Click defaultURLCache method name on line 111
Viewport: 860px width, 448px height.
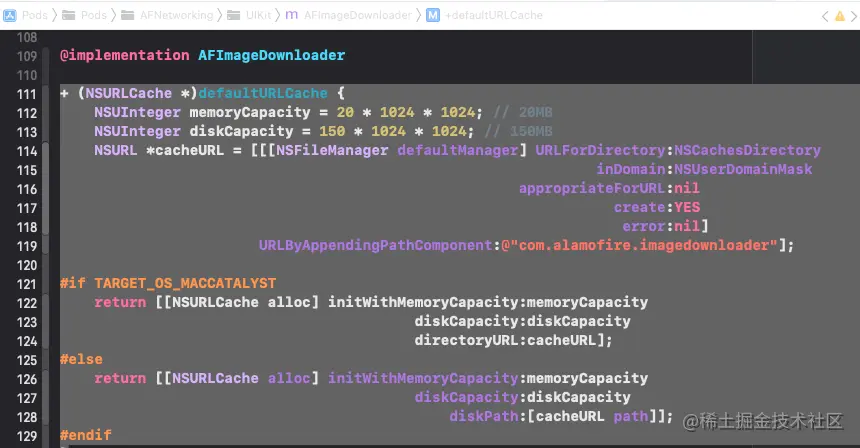263,93
